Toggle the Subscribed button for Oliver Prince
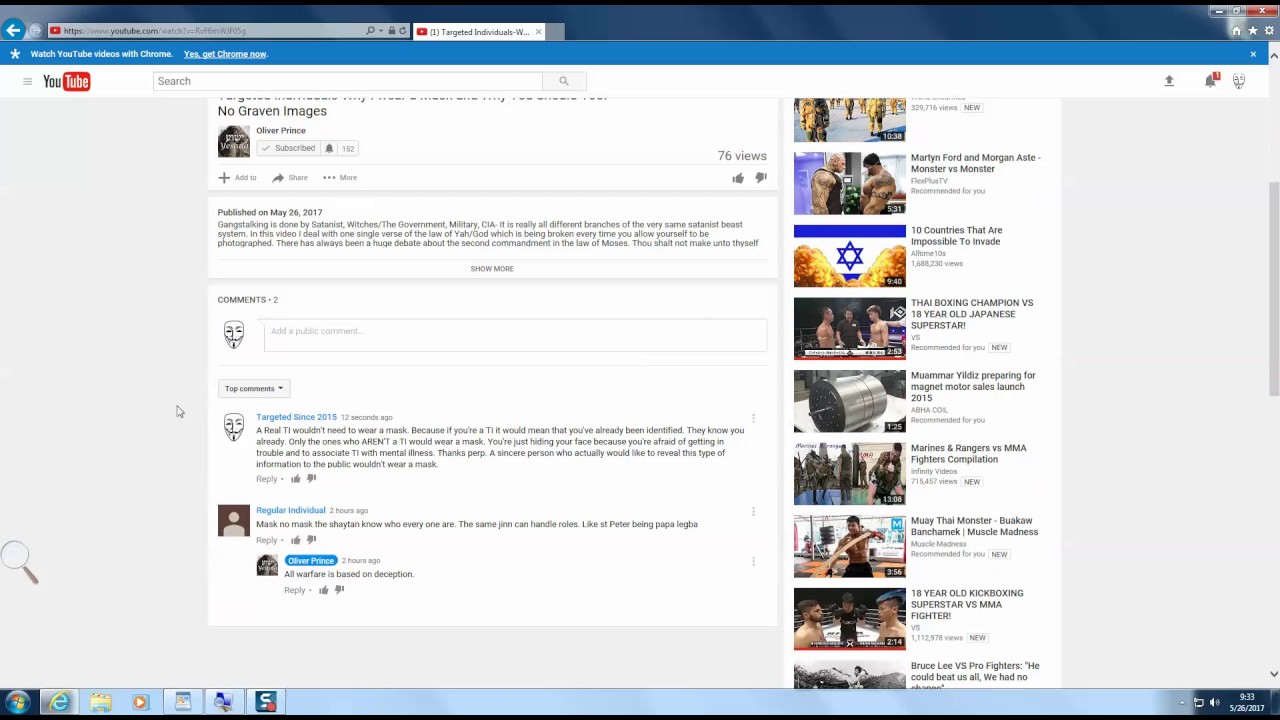 [288, 148]
